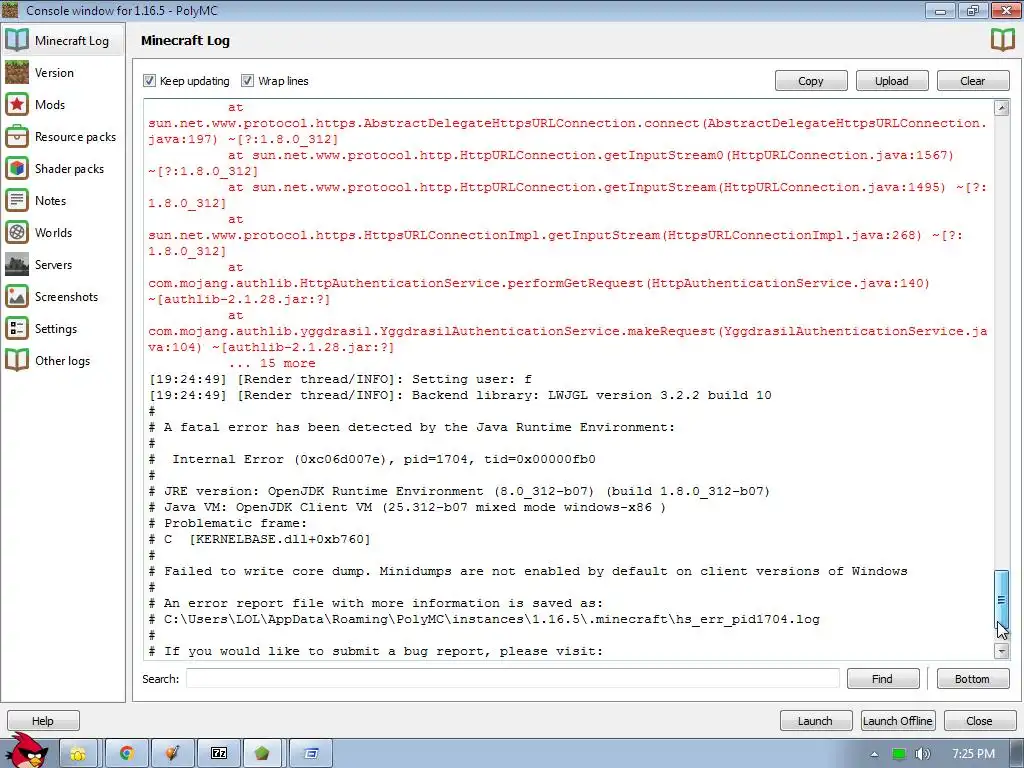1024x768 pixels.
Task: Select Worlds tab label
Action: click(54, 232)
